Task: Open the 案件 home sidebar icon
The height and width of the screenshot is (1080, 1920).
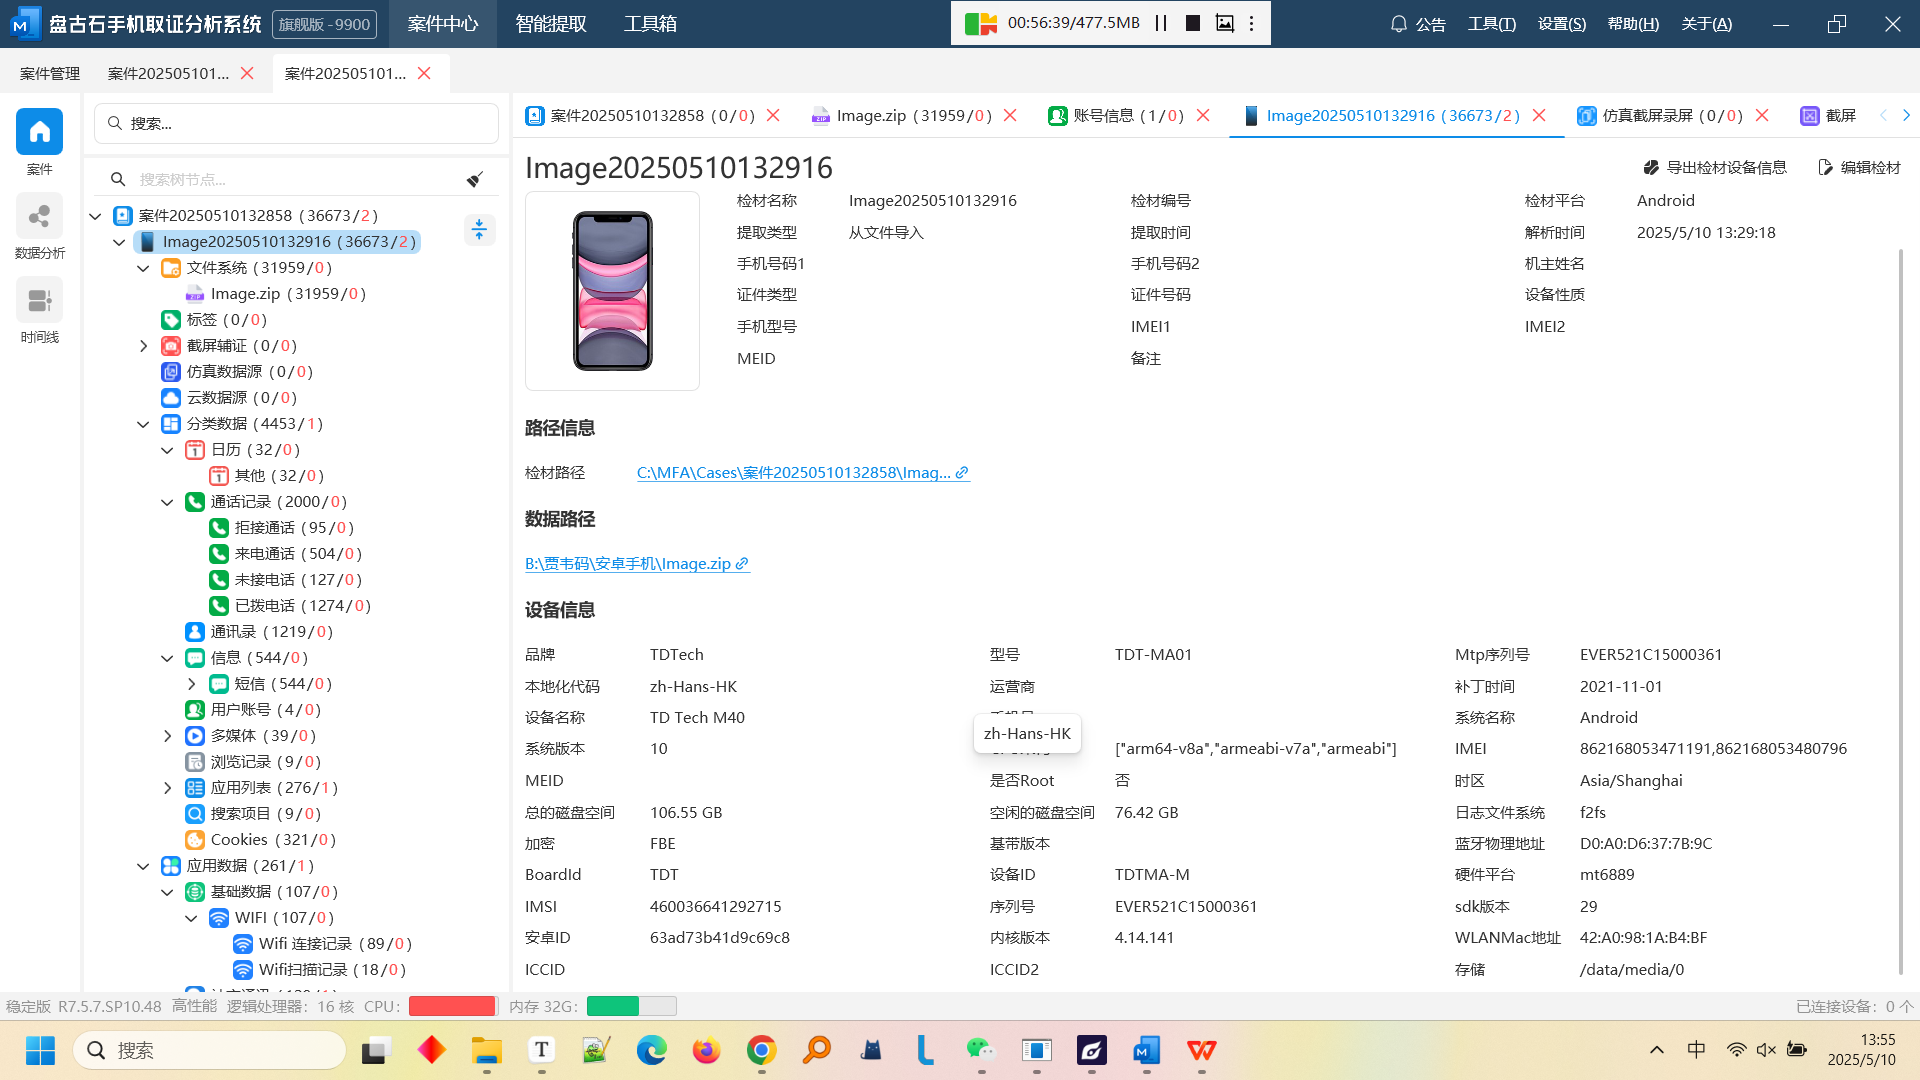Action: 39,132
